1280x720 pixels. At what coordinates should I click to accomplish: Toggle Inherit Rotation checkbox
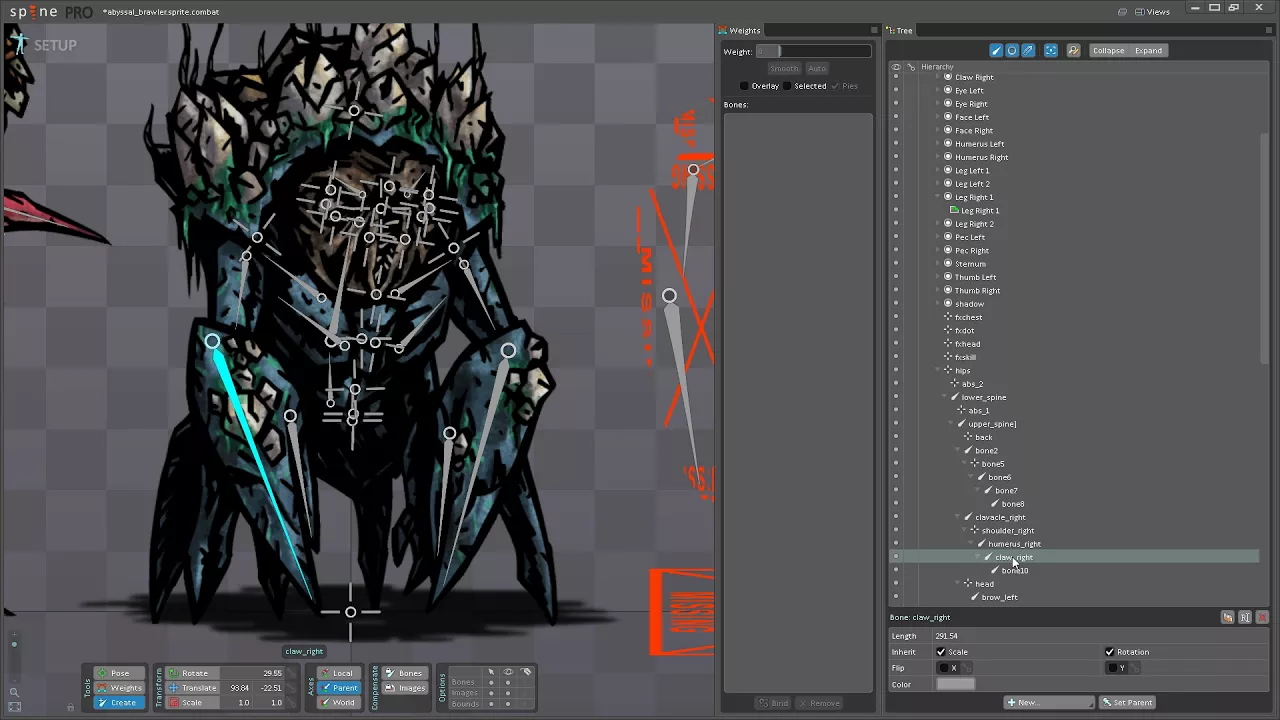coord(1109,652)
